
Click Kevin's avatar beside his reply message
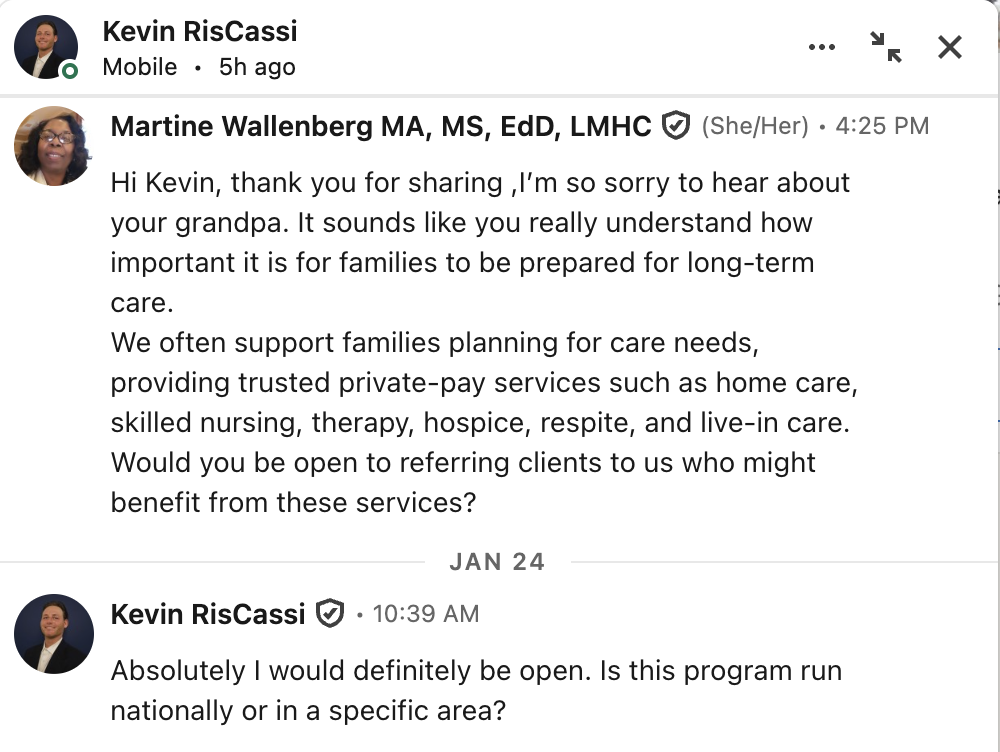(53, 634)
